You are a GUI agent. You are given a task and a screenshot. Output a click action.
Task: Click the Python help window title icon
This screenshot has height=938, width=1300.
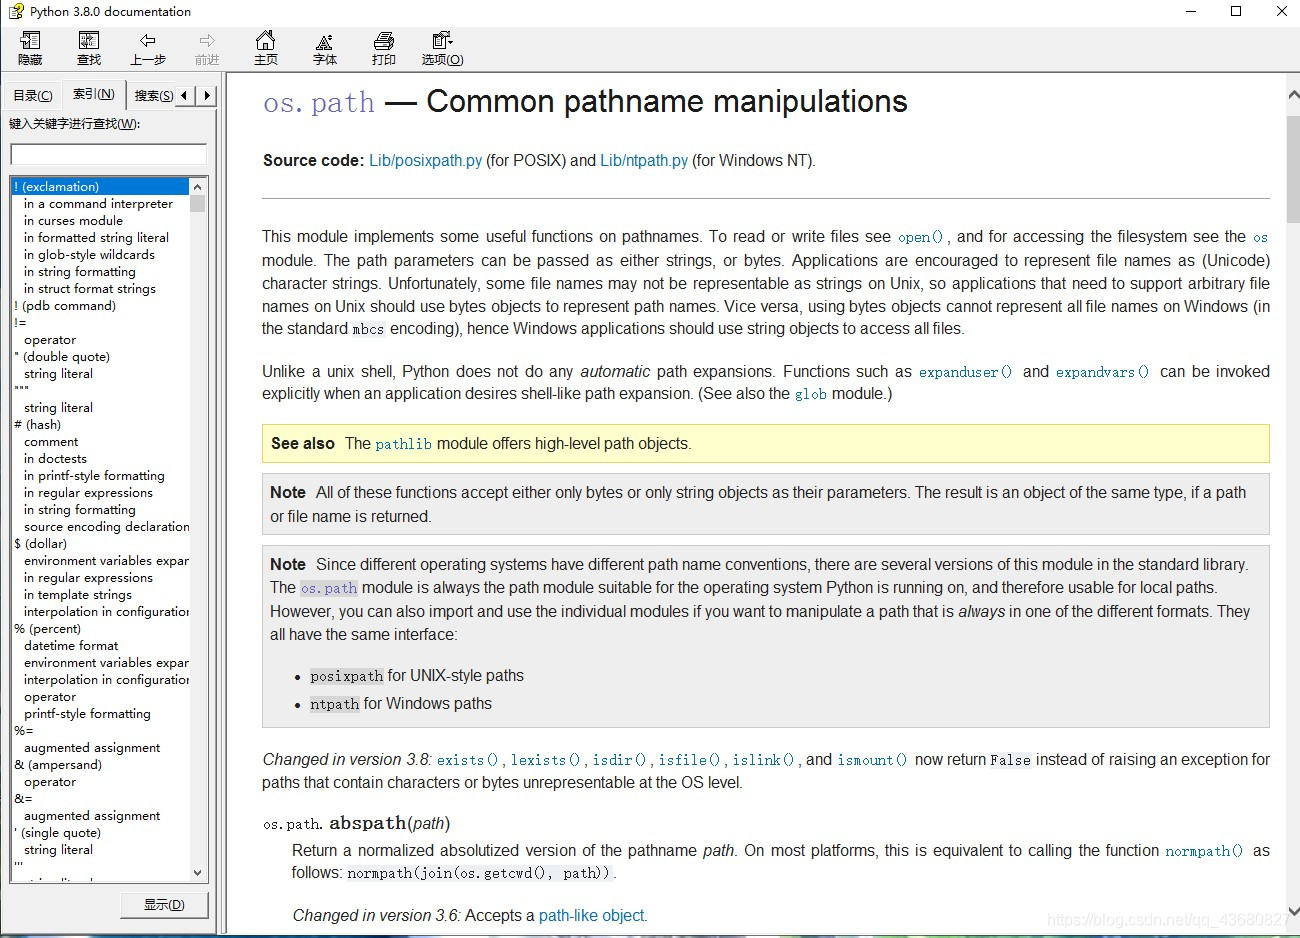15,12
